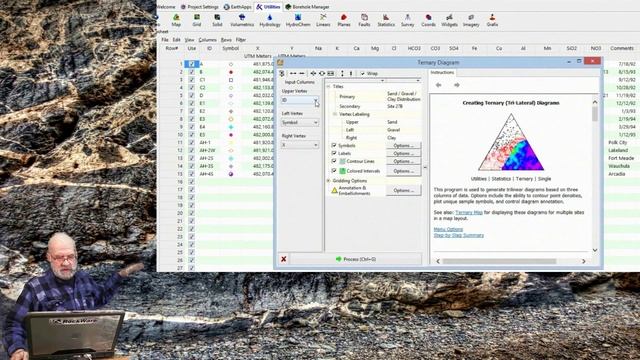Open the Upper Vertex dropdown
This screenshot has height=360, width=640.
coord(300,100)
